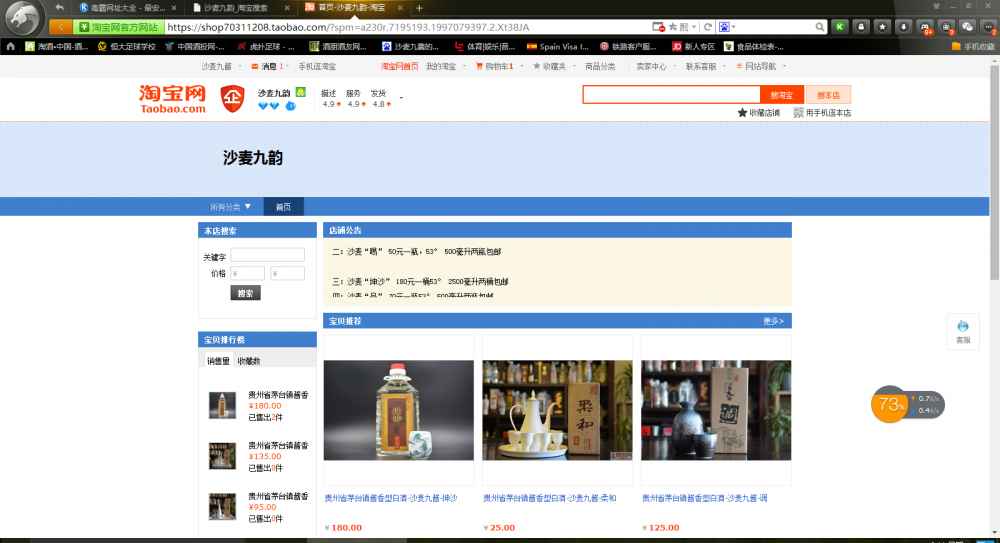Click the game controller icon in the toolbar
This screenshot has width=1000, height=543.
tap(925, 27)
